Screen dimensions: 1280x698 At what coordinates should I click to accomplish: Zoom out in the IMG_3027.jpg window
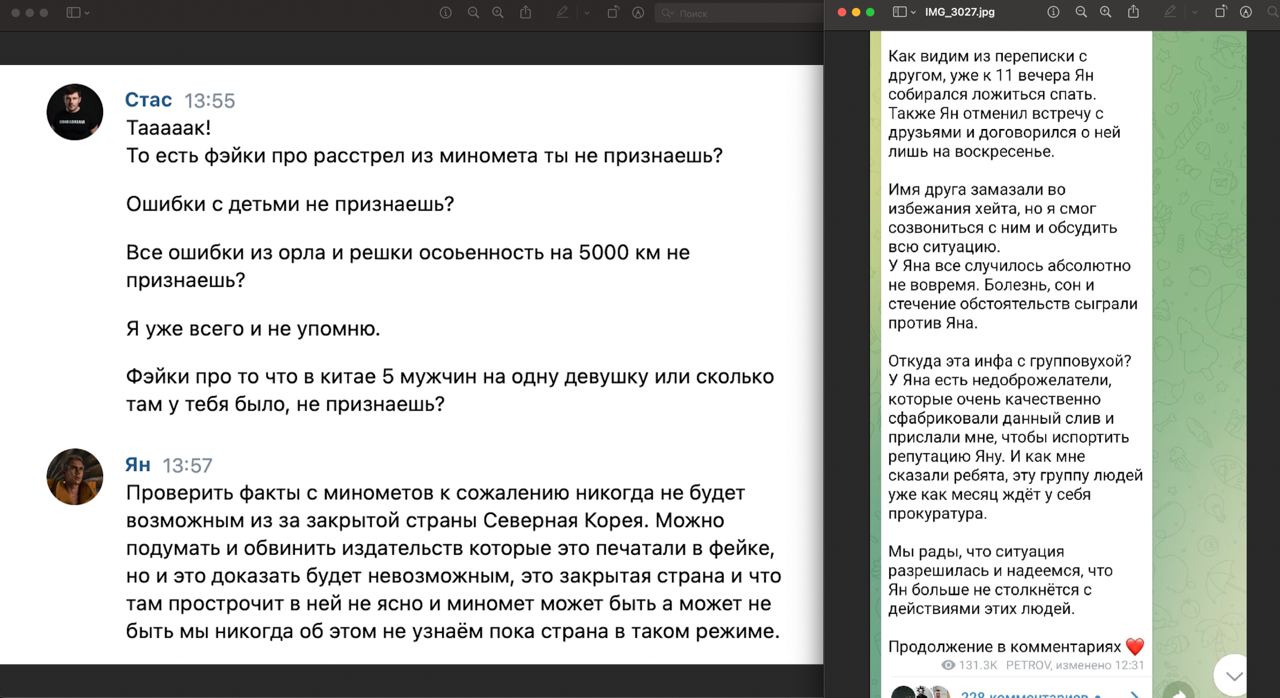[1081, 12]
